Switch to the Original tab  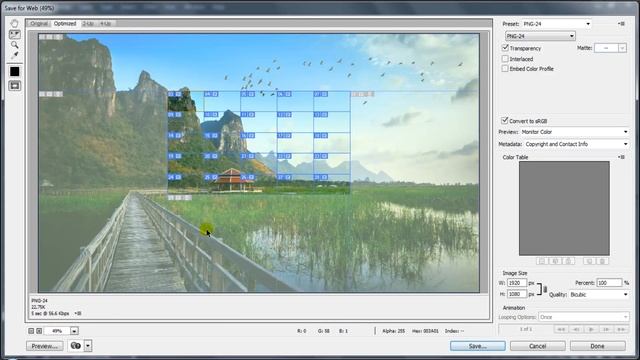pos(39,24)
